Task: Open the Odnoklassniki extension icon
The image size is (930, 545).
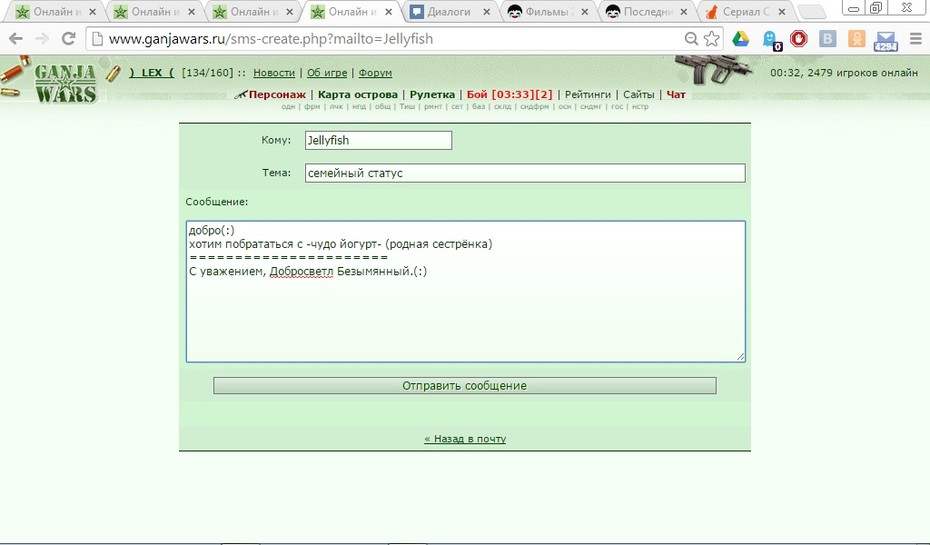Action: tap(856, 39)
